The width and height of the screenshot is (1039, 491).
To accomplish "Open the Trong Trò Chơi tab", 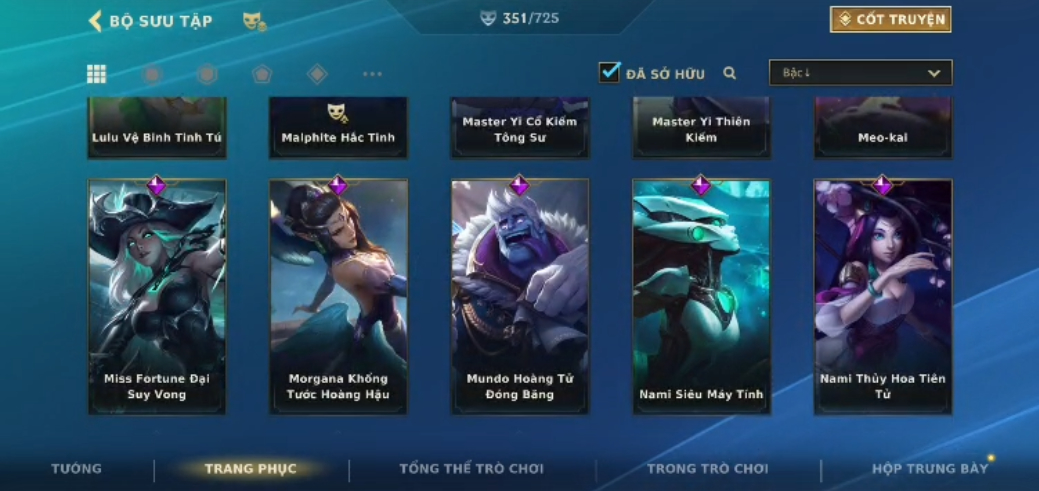I will click(x=708, y=468).
